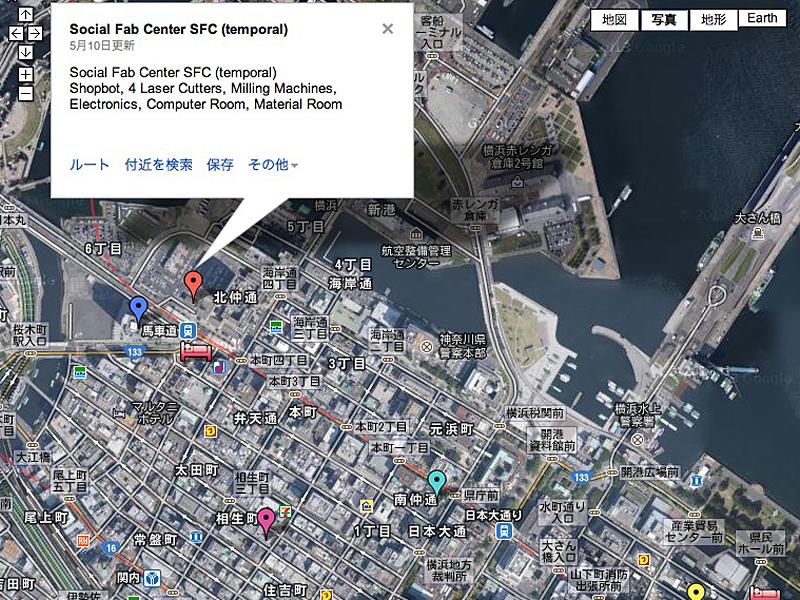The width and height of the screenshot is (800, 600).
Task: Click 付近を検索 search nearby link
Action: click(x=159, y=164)
